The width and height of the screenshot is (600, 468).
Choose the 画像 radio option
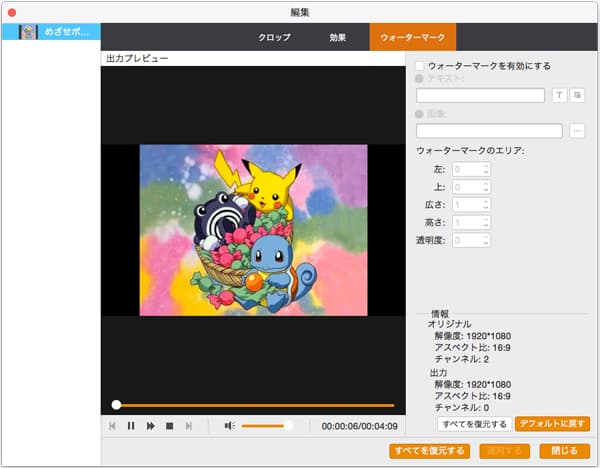419,114
